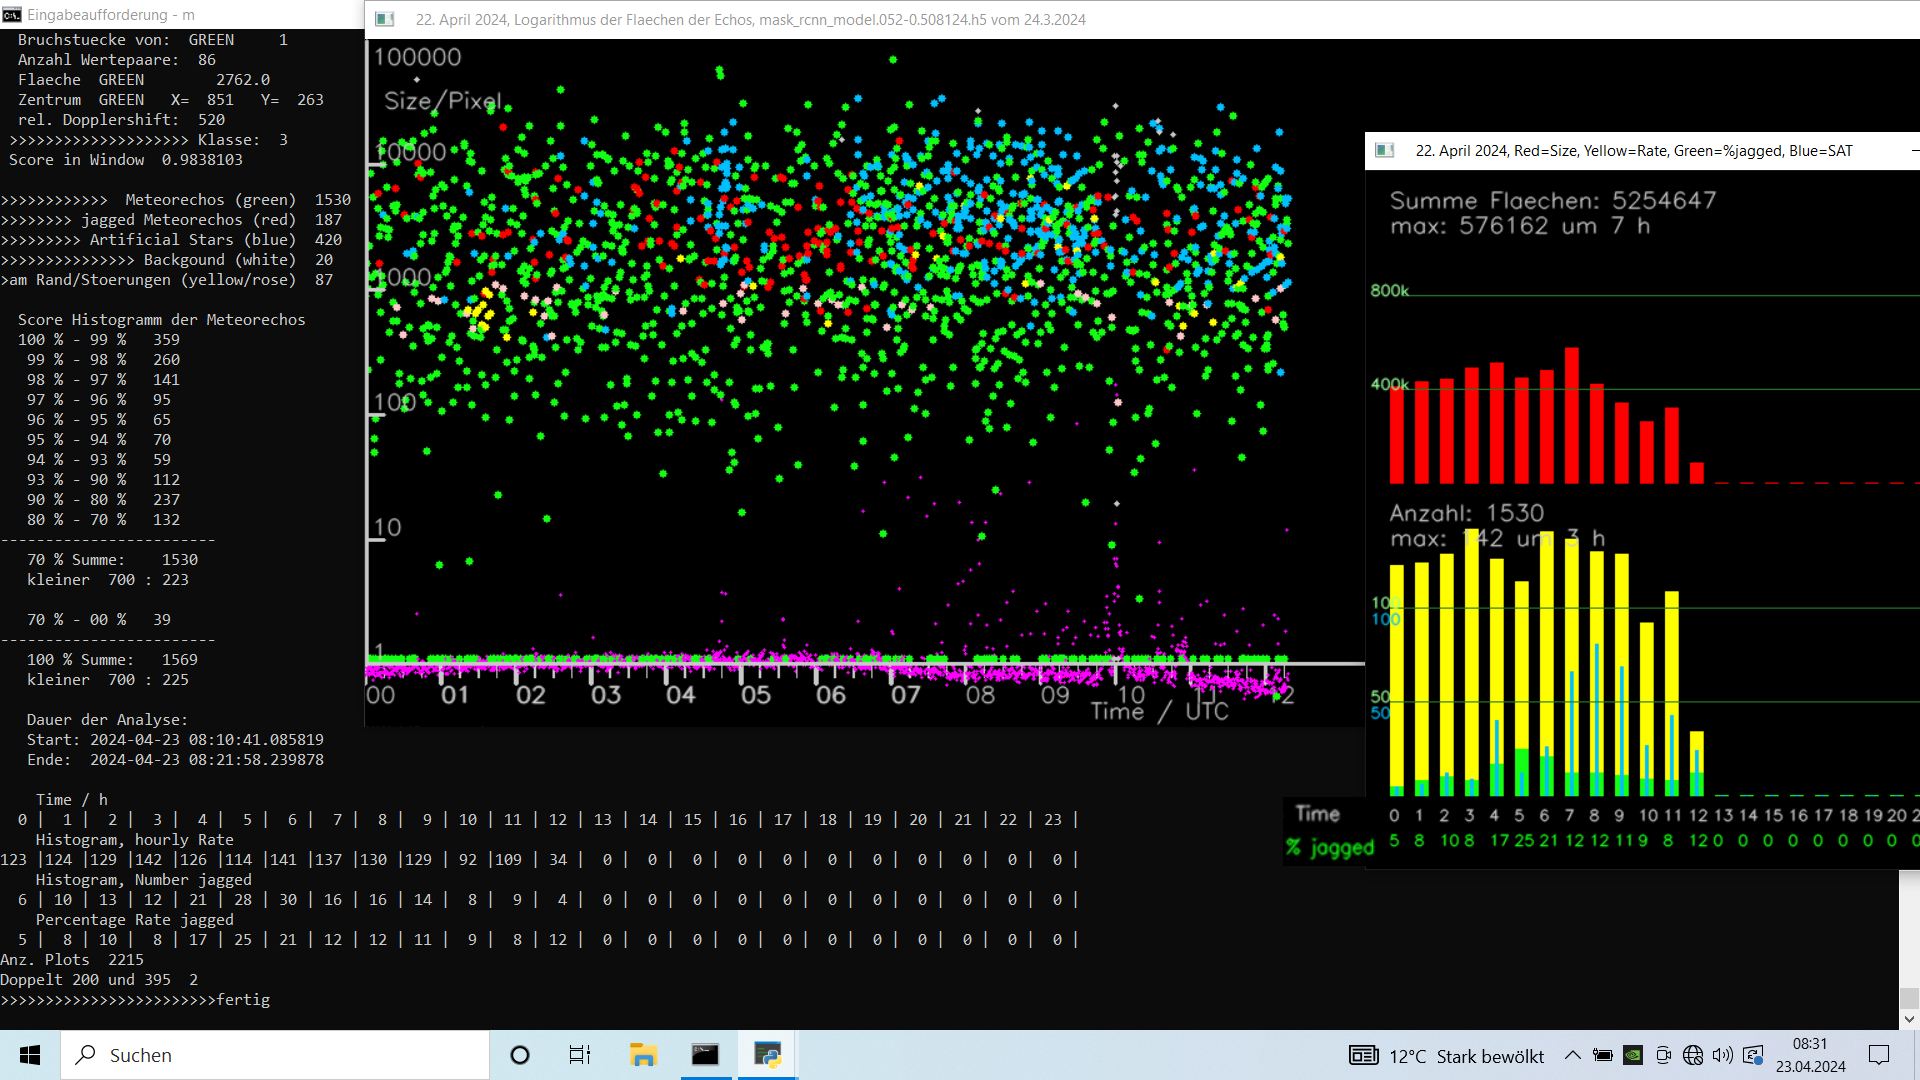Open Task View in the taskbar
1920x1080 pixels.
580,1055
